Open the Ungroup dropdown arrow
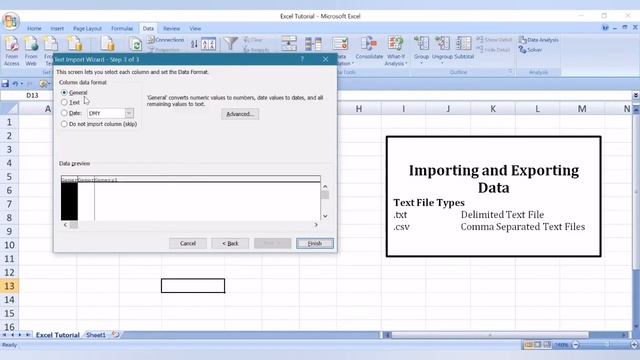The height and width of the screenshot is (360, 640). click(442, 63)
